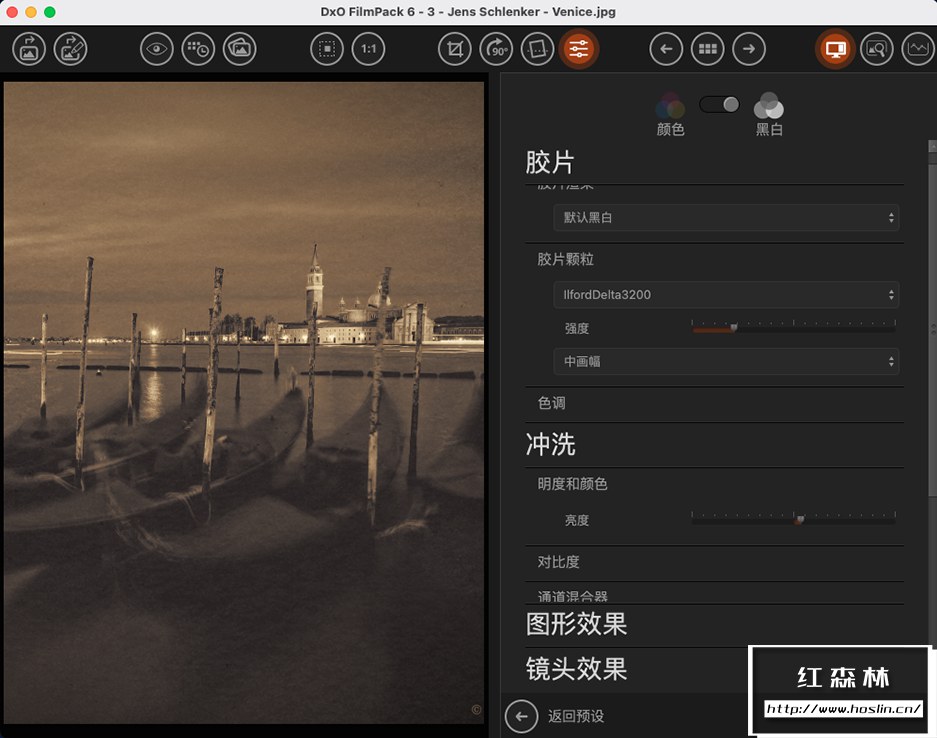Open the IlfordDelta3200 grain dropdown
Image resolution: width=937 pixels, height=738 pixels.
click(725, 294)
